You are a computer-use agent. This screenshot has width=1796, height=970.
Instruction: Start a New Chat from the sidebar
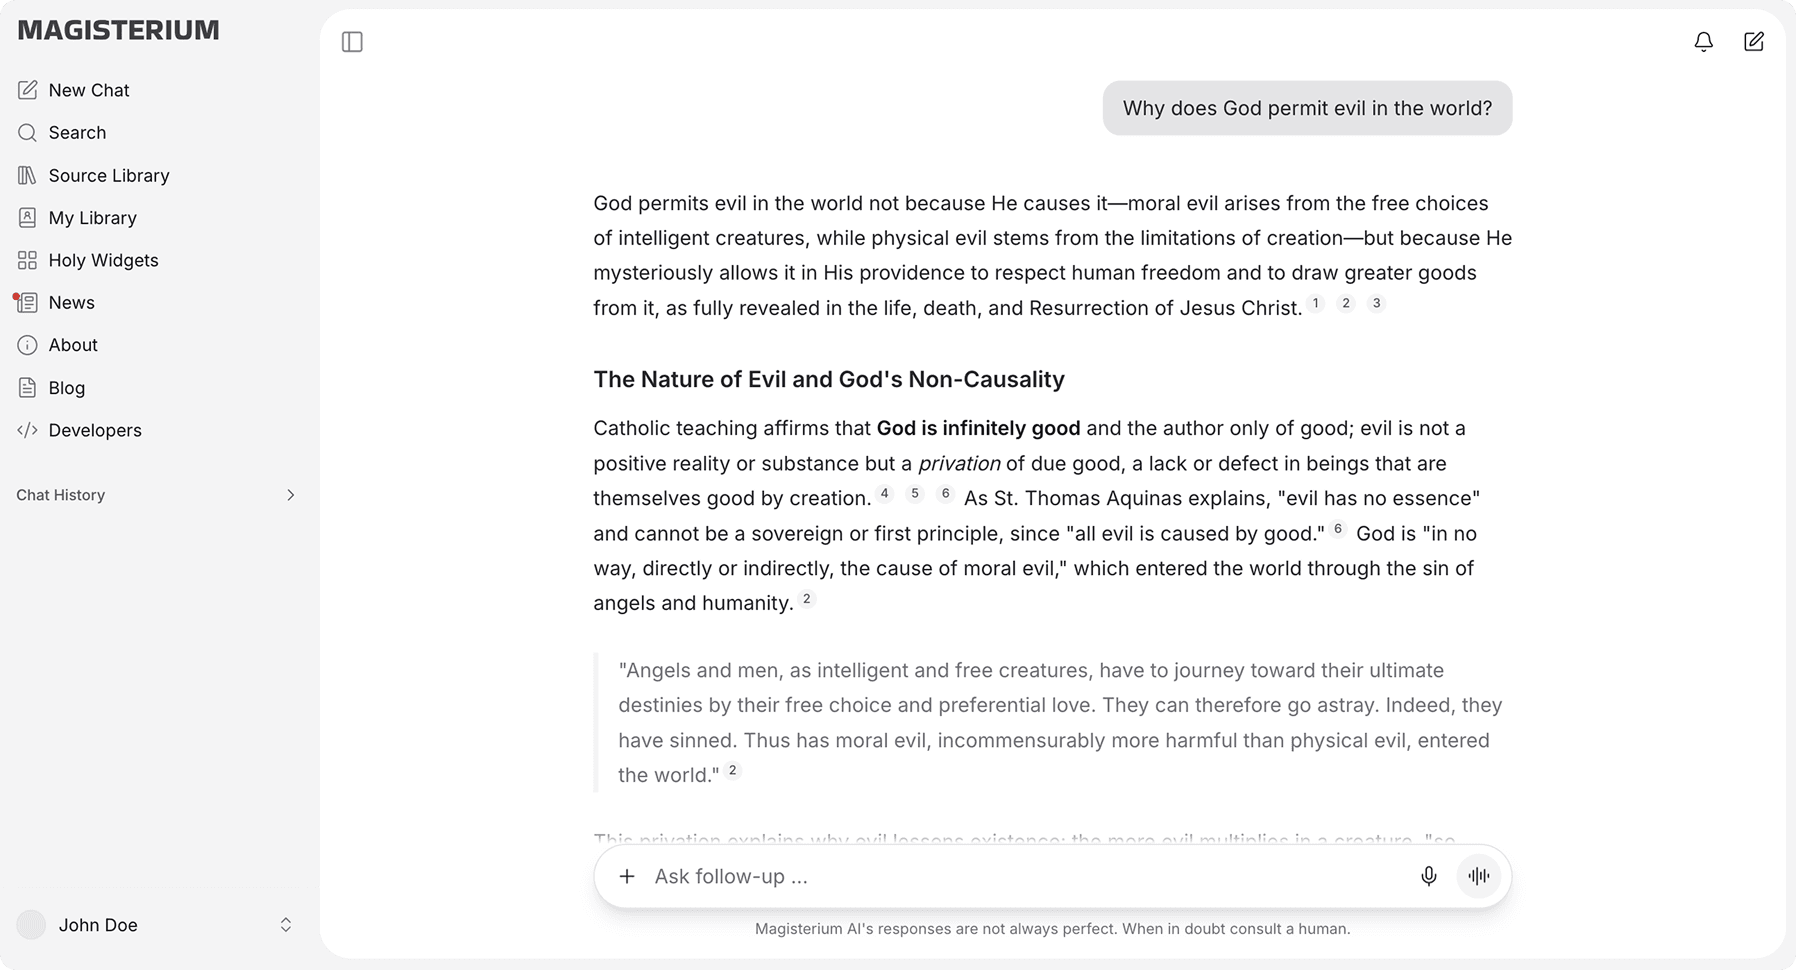coord(89,90)
